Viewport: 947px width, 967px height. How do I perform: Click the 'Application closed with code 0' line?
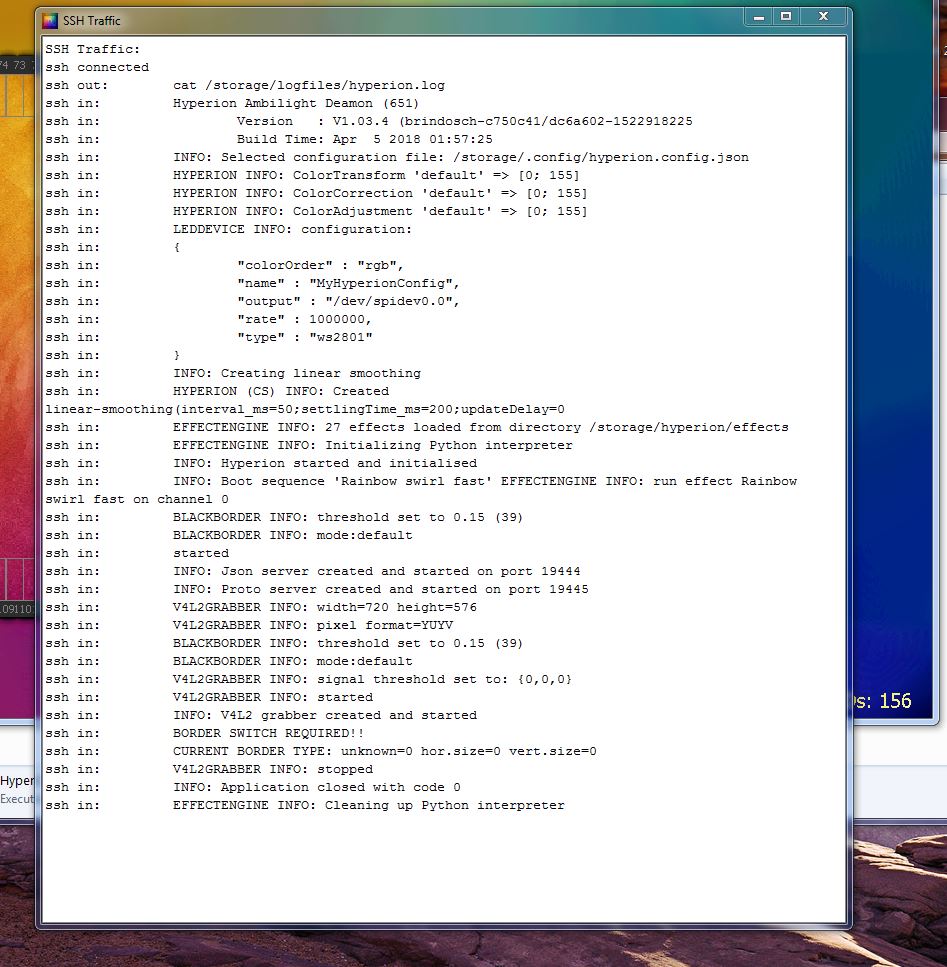(x=316, y=787)
